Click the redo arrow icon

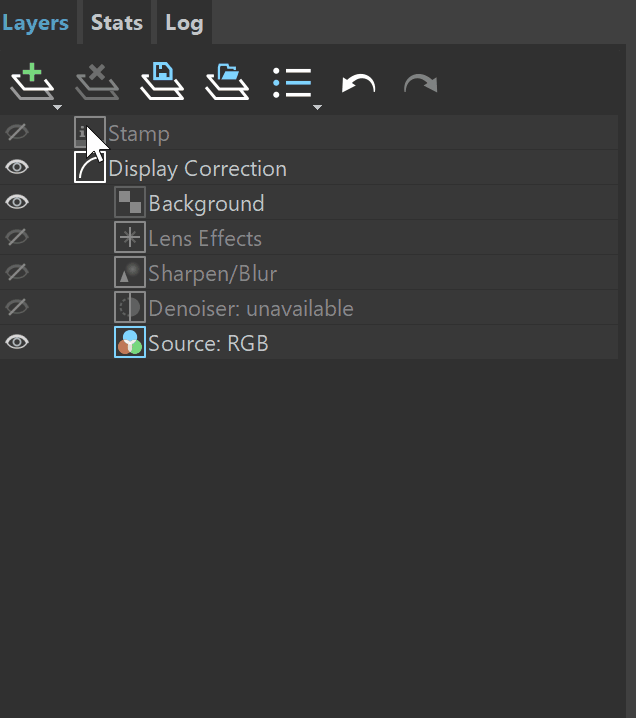coord(421,84)
